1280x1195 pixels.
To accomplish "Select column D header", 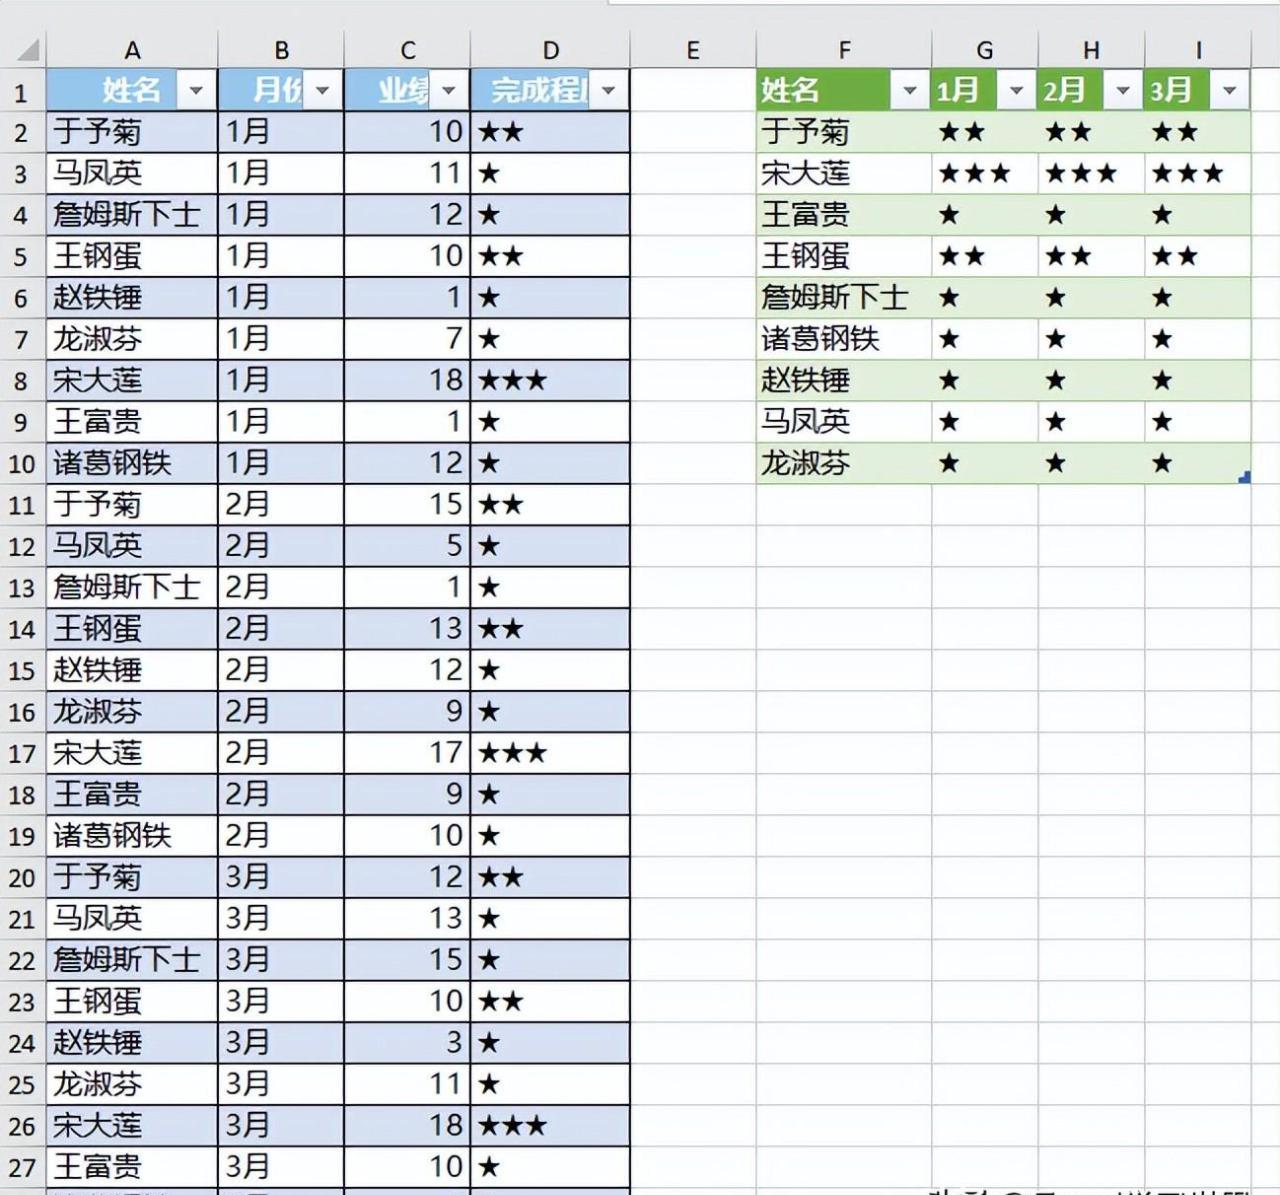I will tap(550, 50).
